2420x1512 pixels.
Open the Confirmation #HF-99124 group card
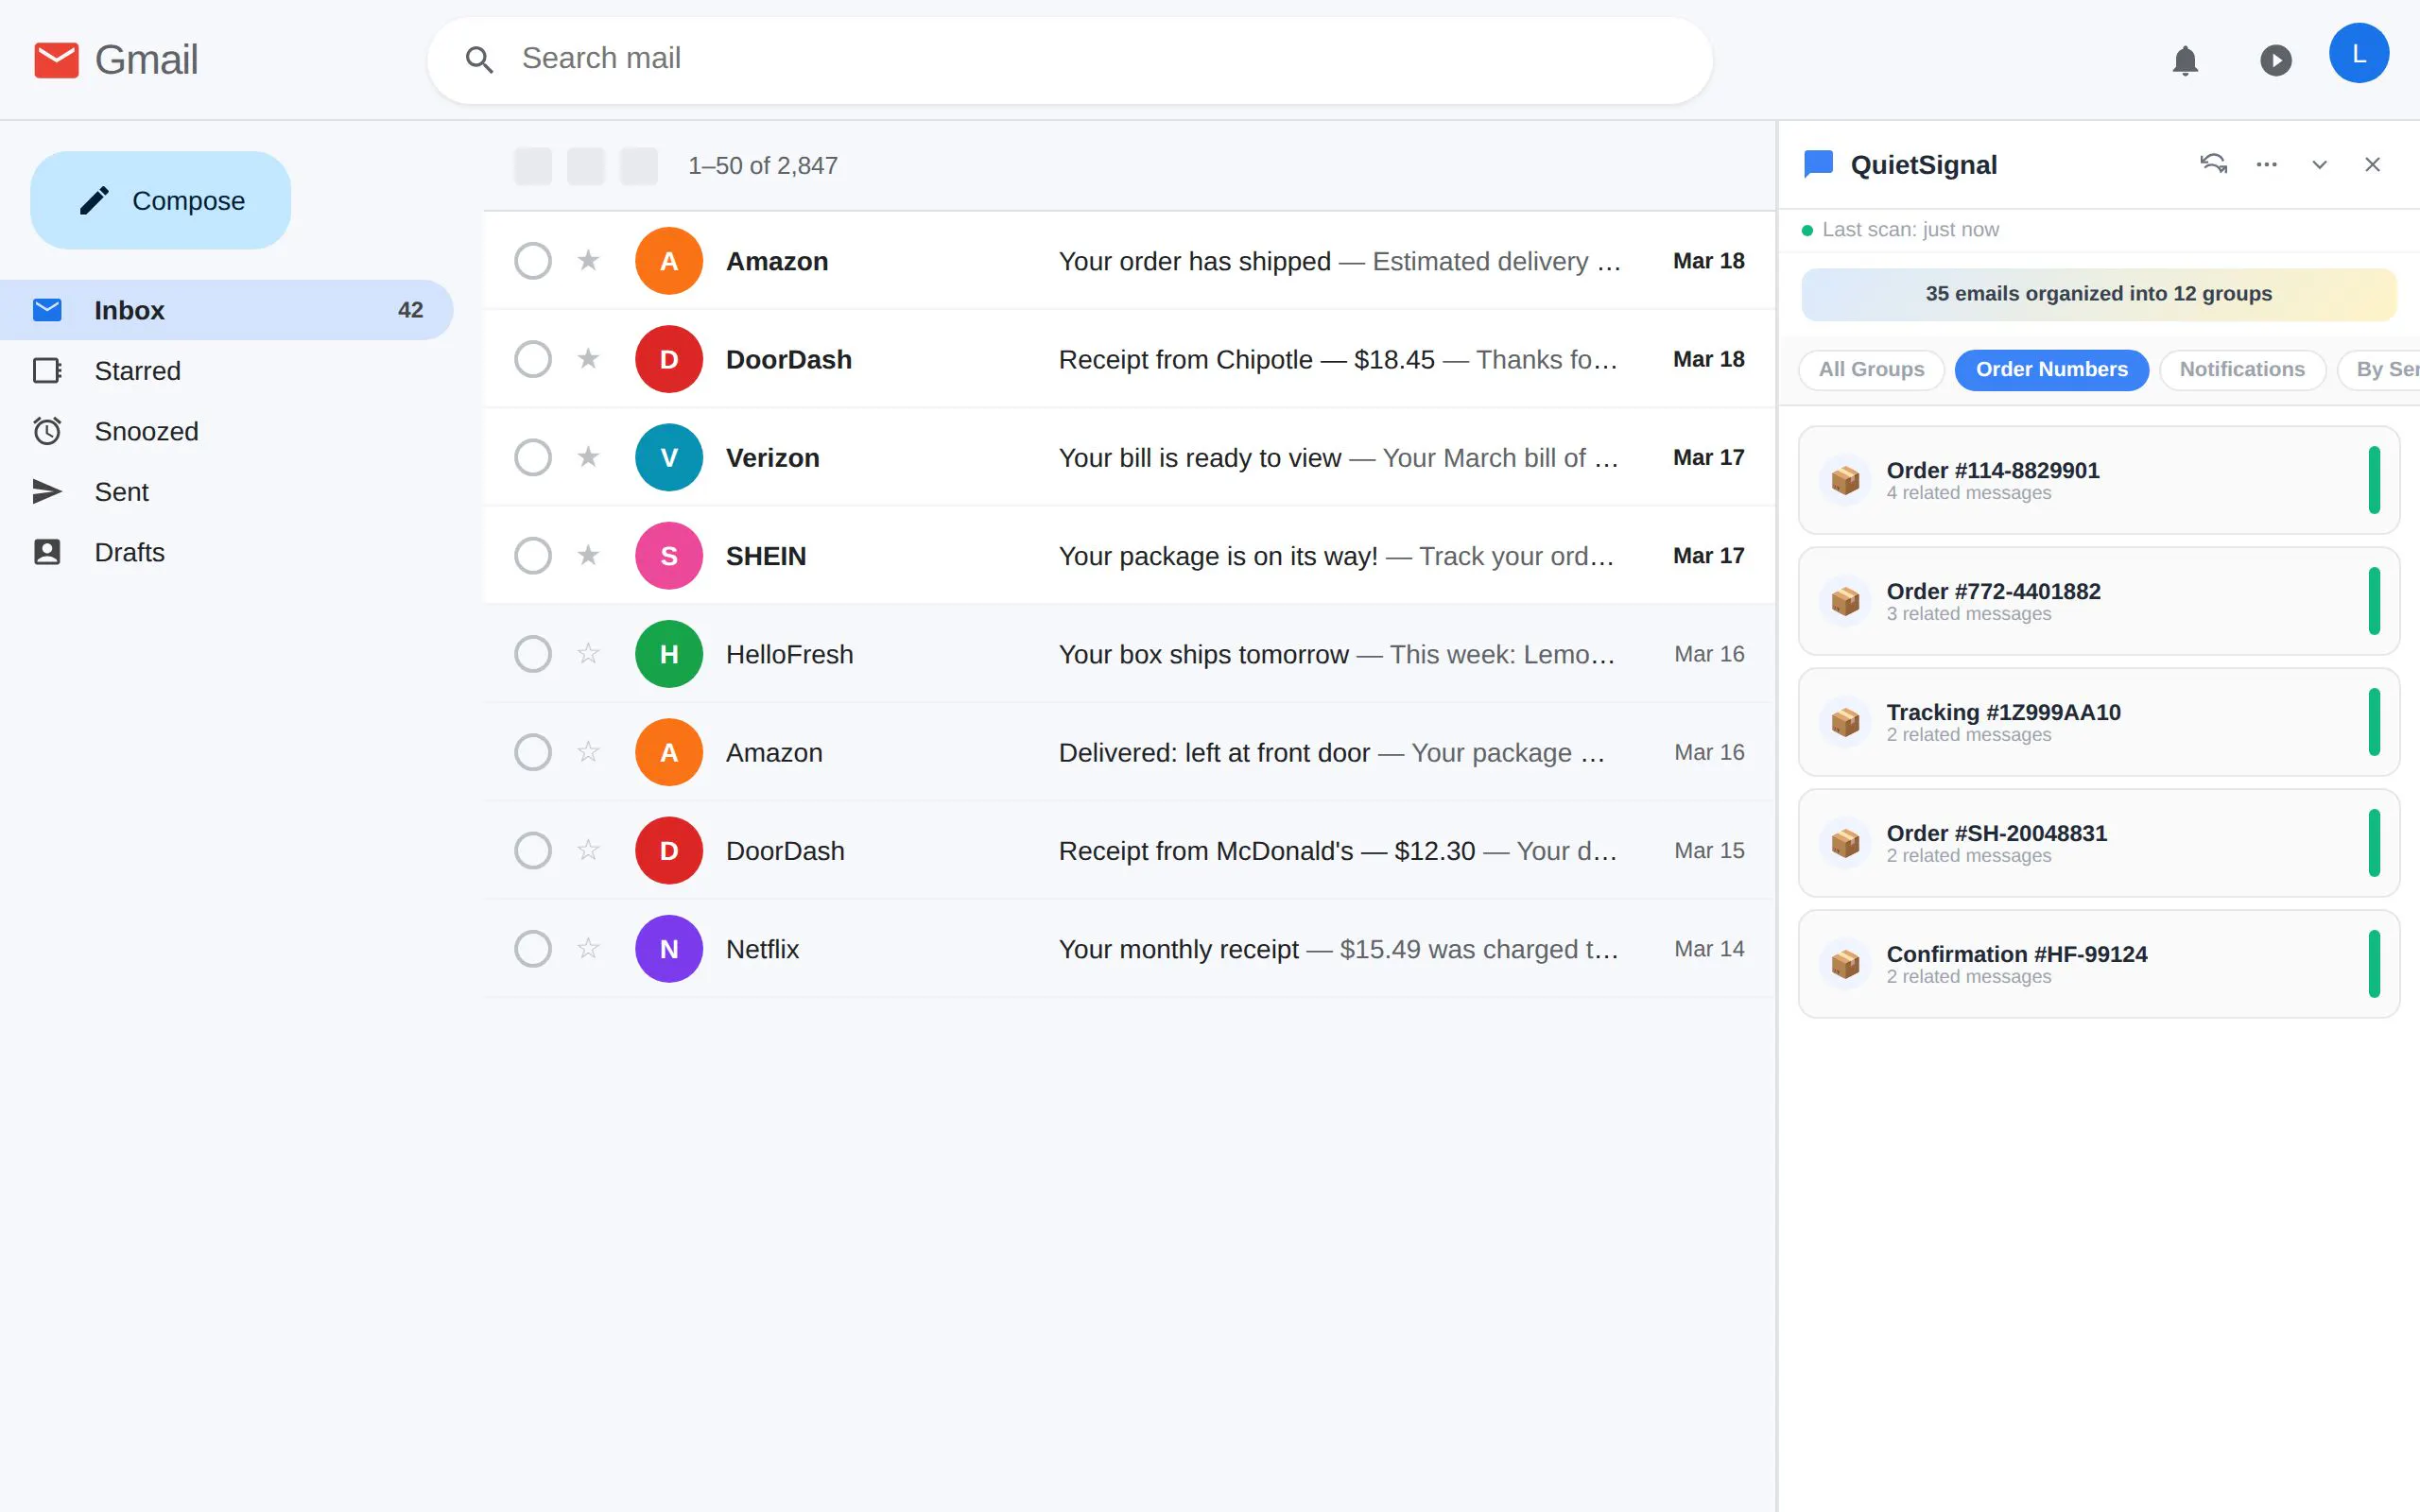point(2098,964)
